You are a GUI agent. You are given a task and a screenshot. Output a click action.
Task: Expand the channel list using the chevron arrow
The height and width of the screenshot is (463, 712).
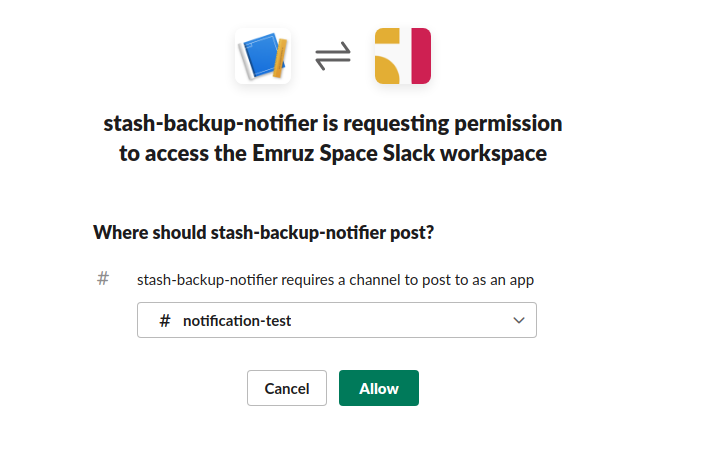(518, 321)
